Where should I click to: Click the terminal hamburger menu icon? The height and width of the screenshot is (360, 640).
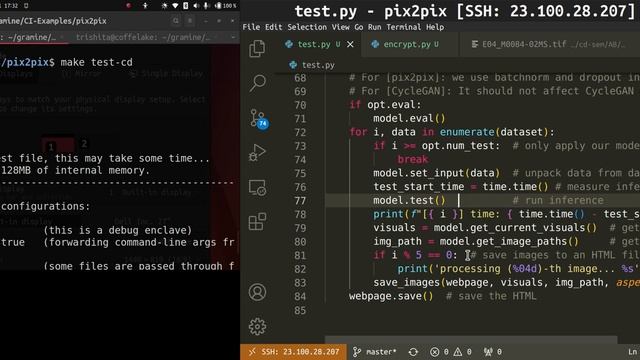[190, 21]
